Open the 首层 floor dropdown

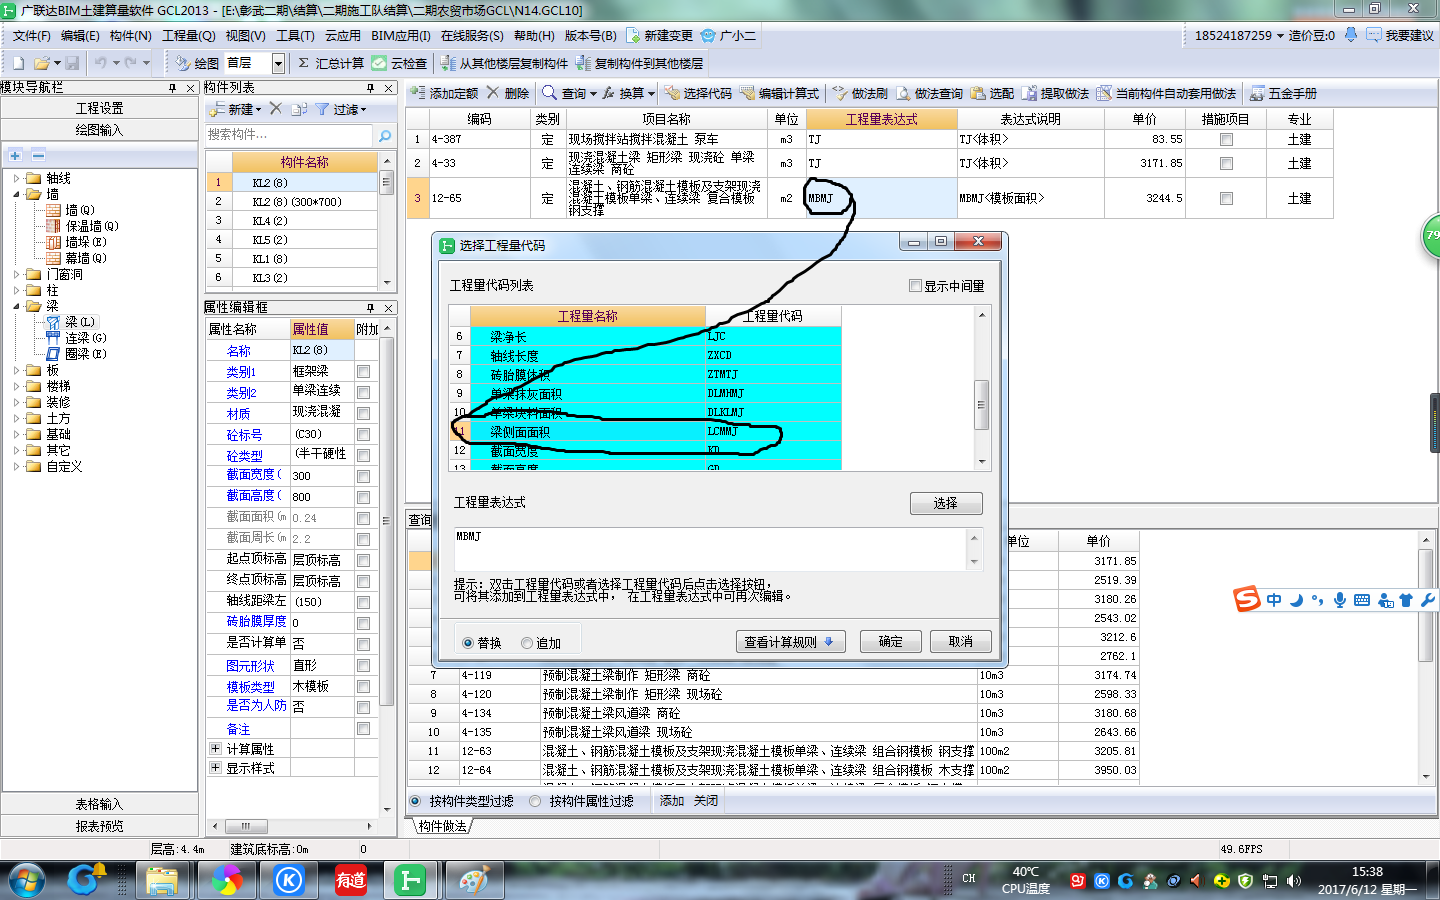pos(278,63)
